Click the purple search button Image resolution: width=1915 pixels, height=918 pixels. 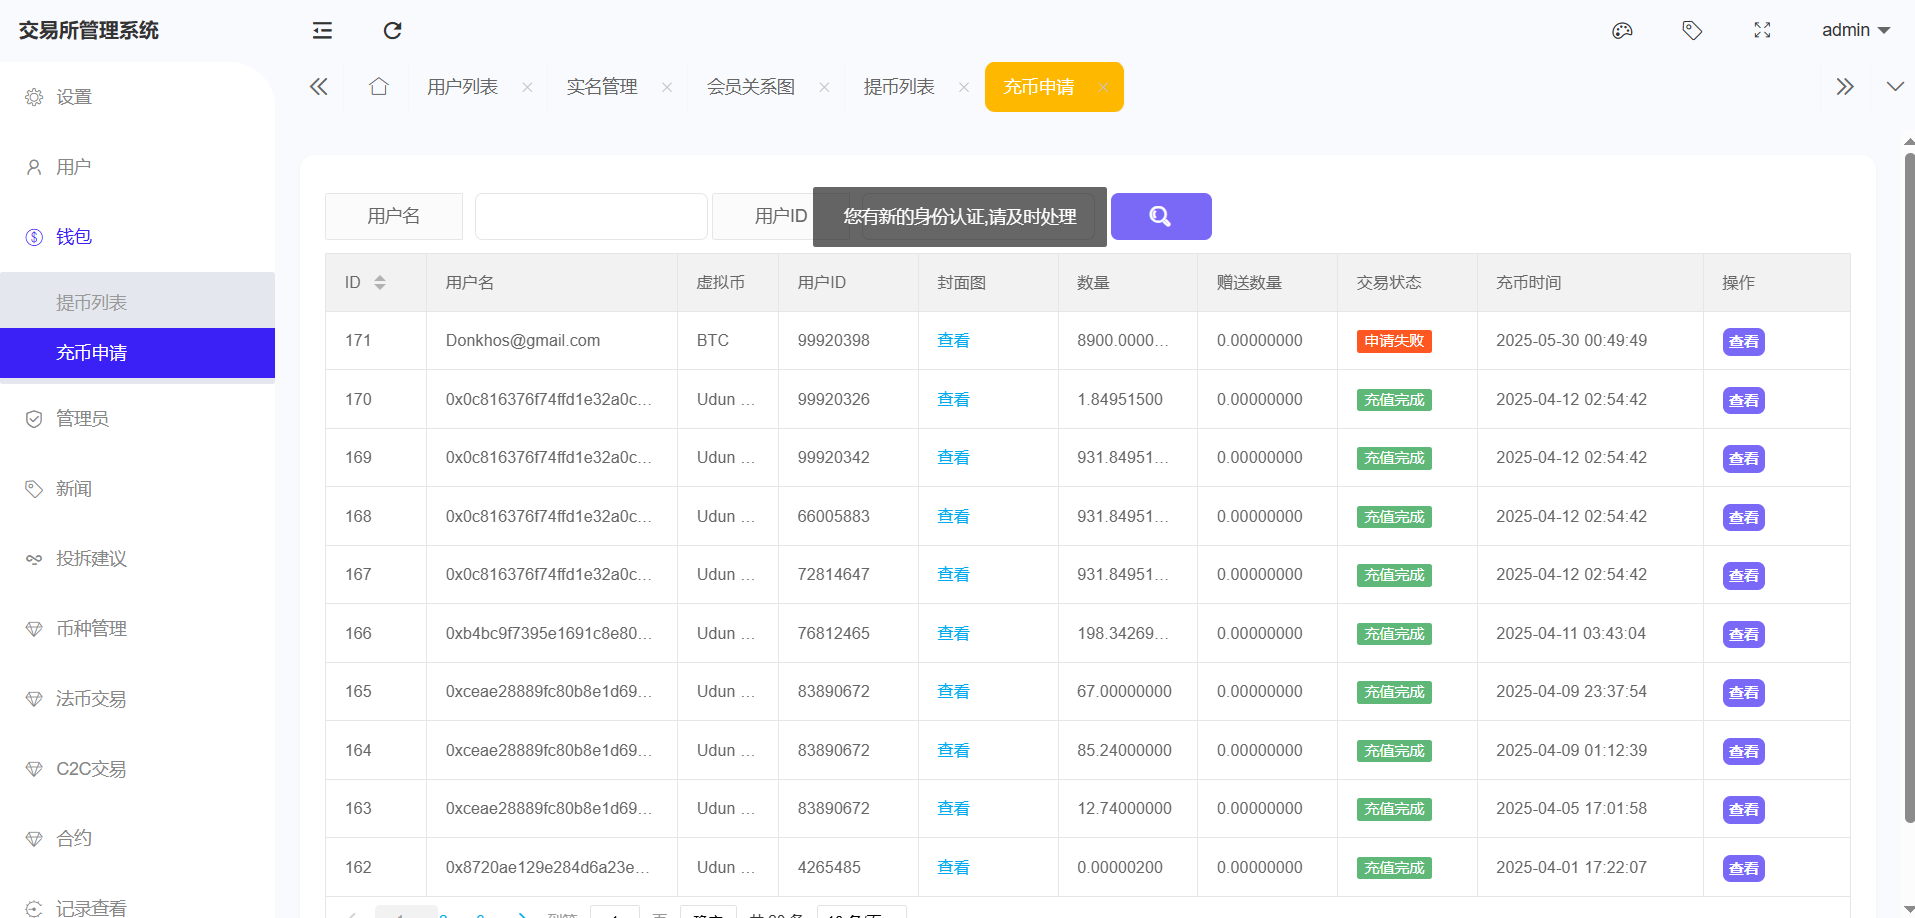coord(1160,216)
